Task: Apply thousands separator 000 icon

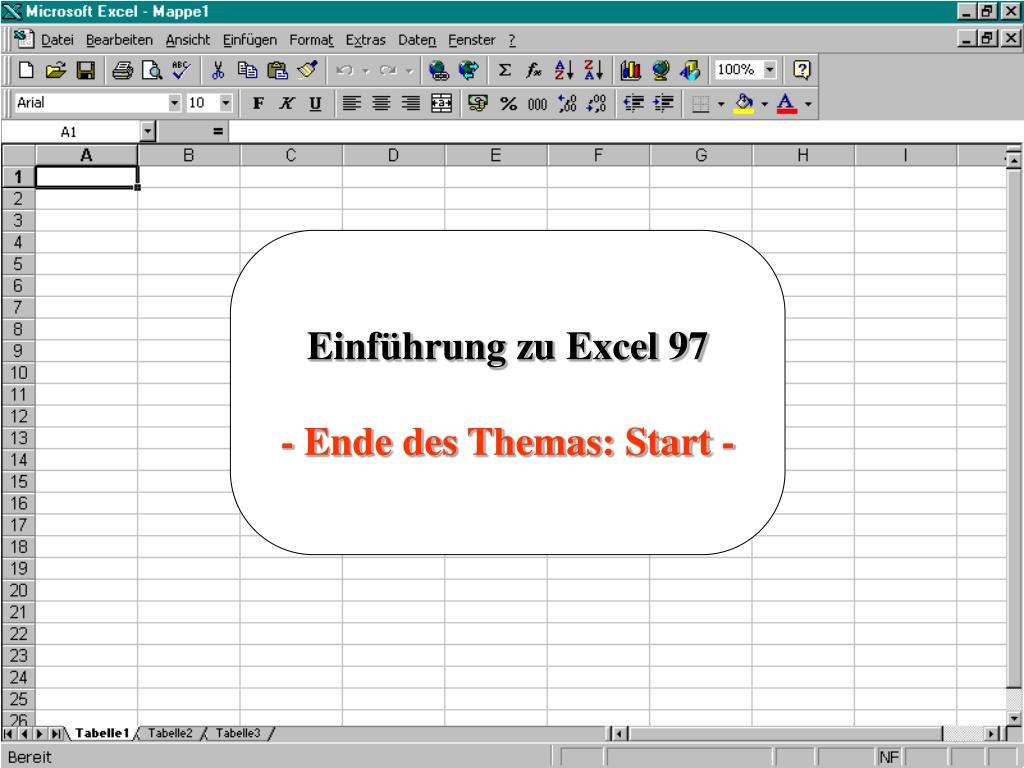Action: pos(537,103)
